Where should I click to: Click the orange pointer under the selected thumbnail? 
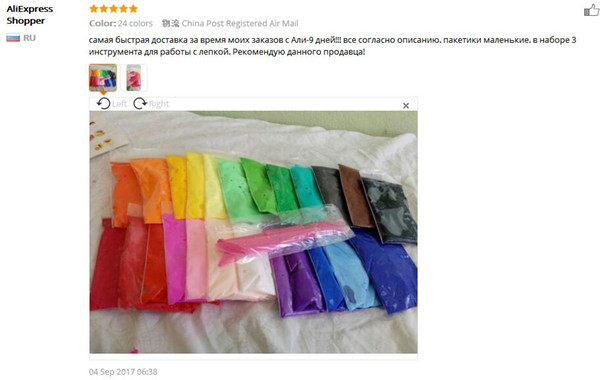(x=103, y=93)
